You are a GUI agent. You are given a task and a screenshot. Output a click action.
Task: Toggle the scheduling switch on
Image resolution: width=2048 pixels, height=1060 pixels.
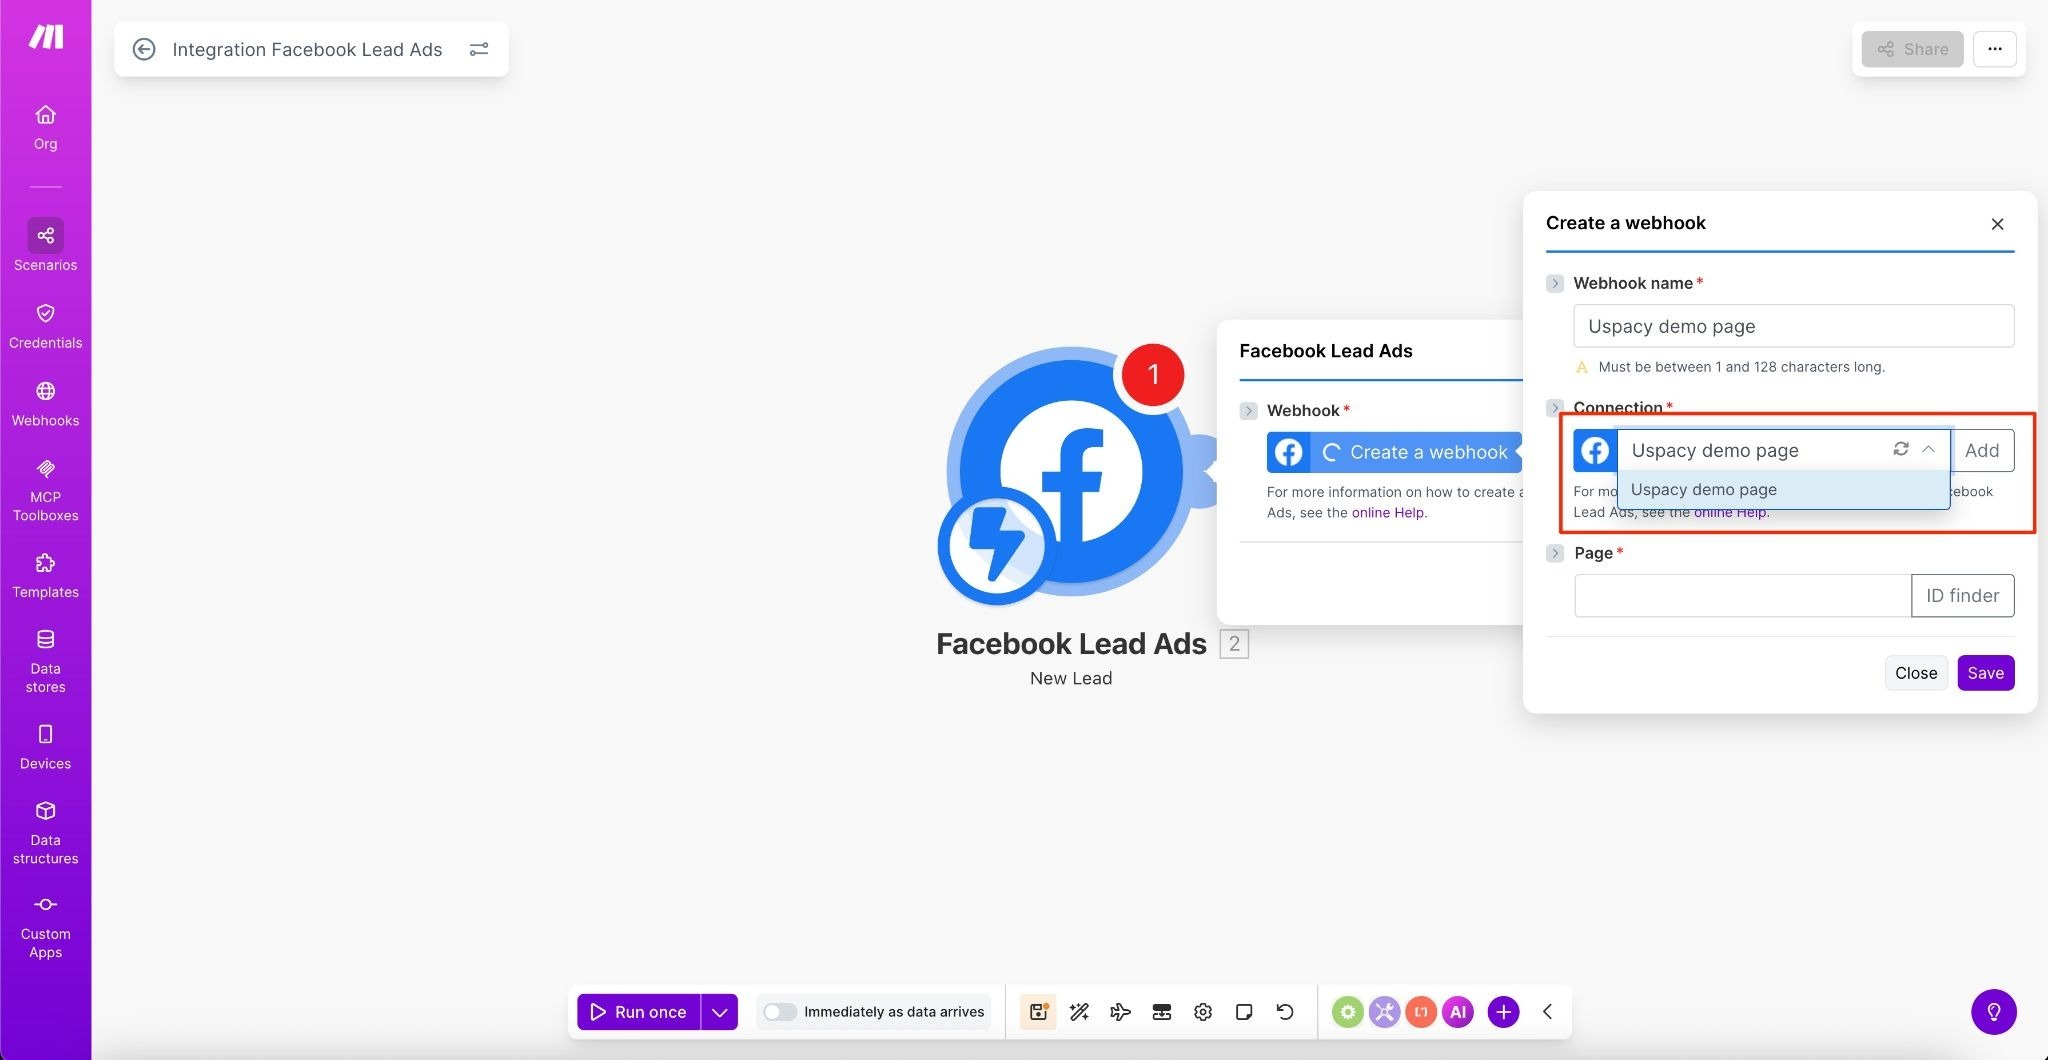click(x=779, y=1012)
